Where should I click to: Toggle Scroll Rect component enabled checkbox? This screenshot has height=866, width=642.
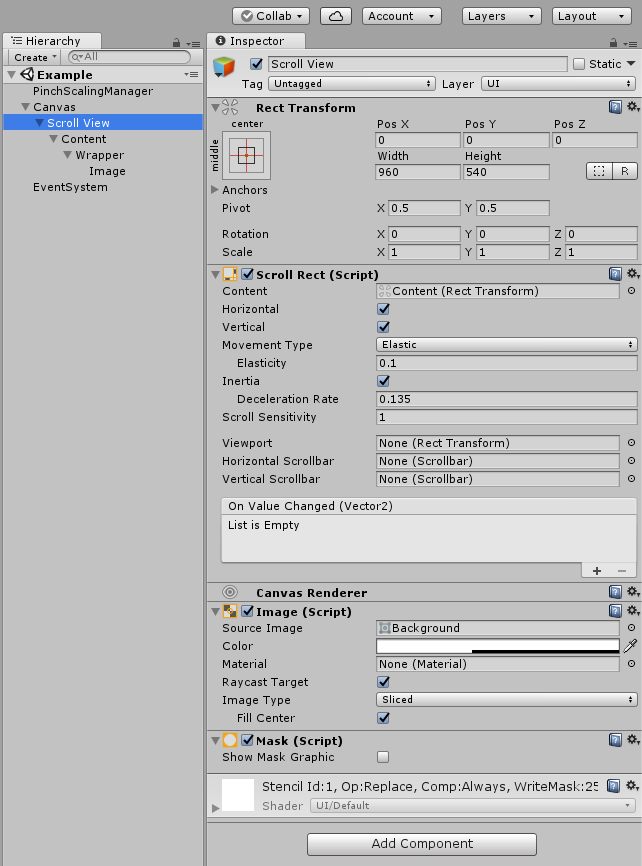click(x=248, y=274)
